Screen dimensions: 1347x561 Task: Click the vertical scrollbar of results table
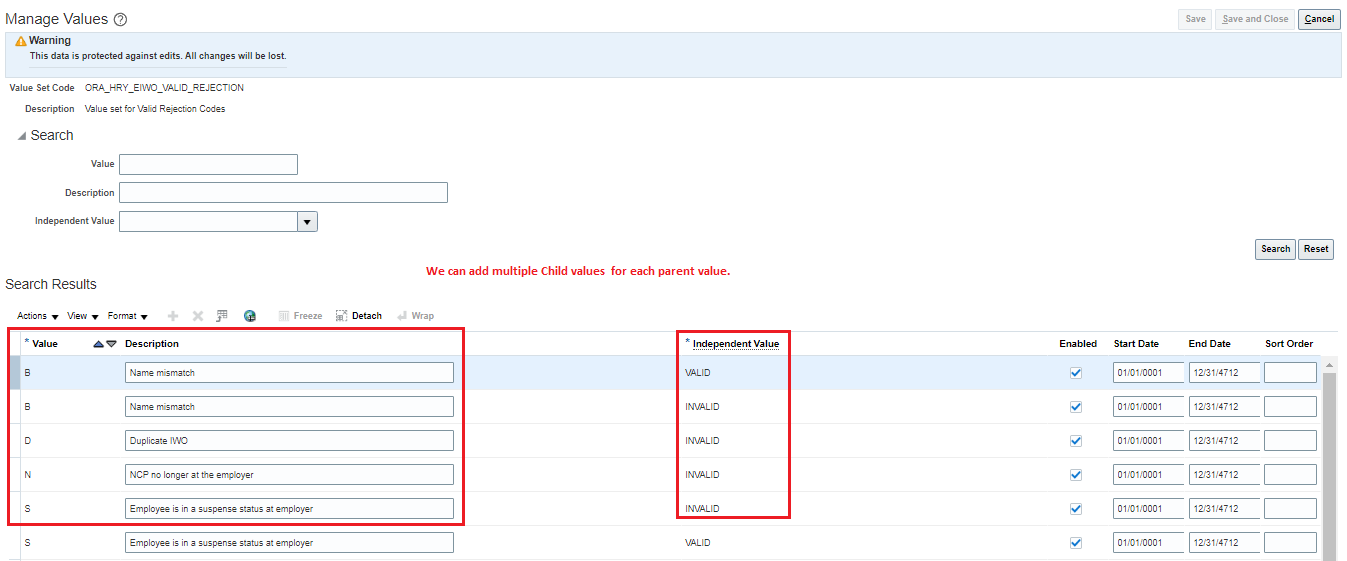pyautogui.click(x=1330, y=460)
